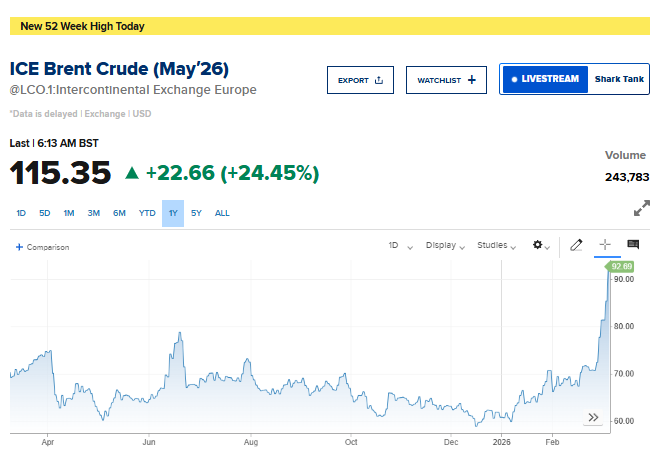Switch to the YTD range tab
Viewport: 654px width, 453px height.
(x=147, y=213)
